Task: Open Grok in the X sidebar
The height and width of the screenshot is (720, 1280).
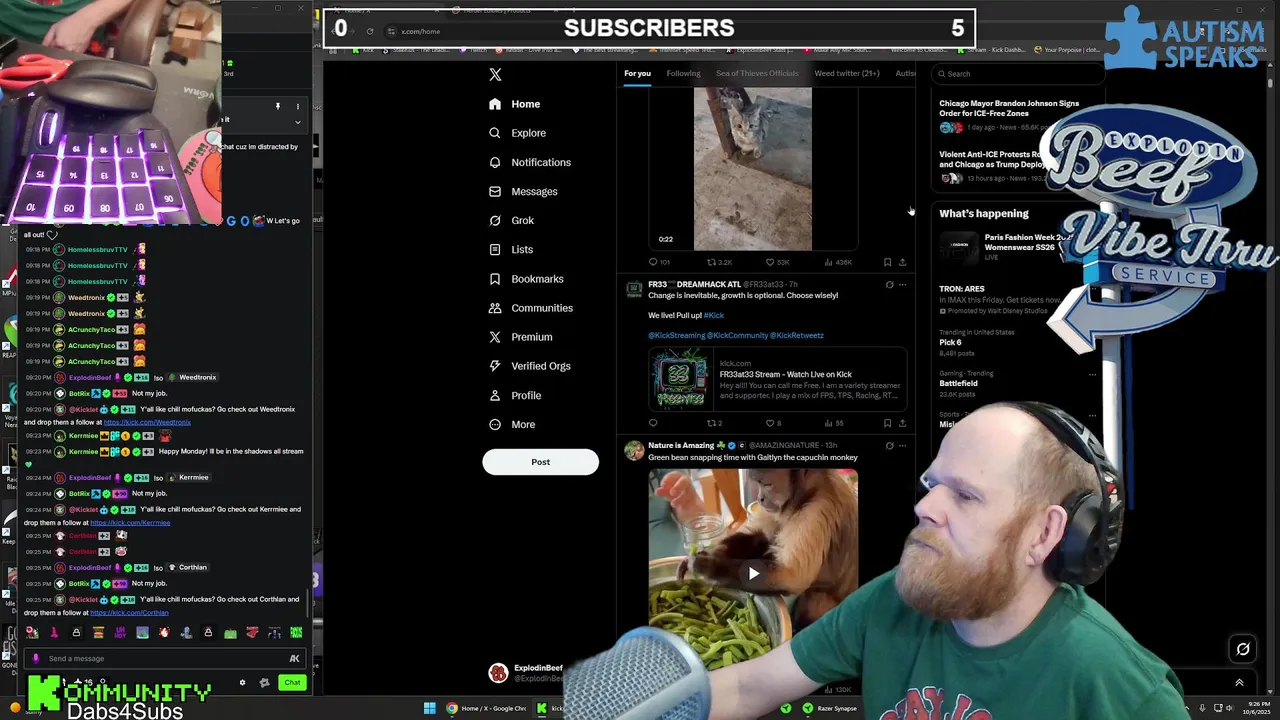Action: [x=511, y=220]
